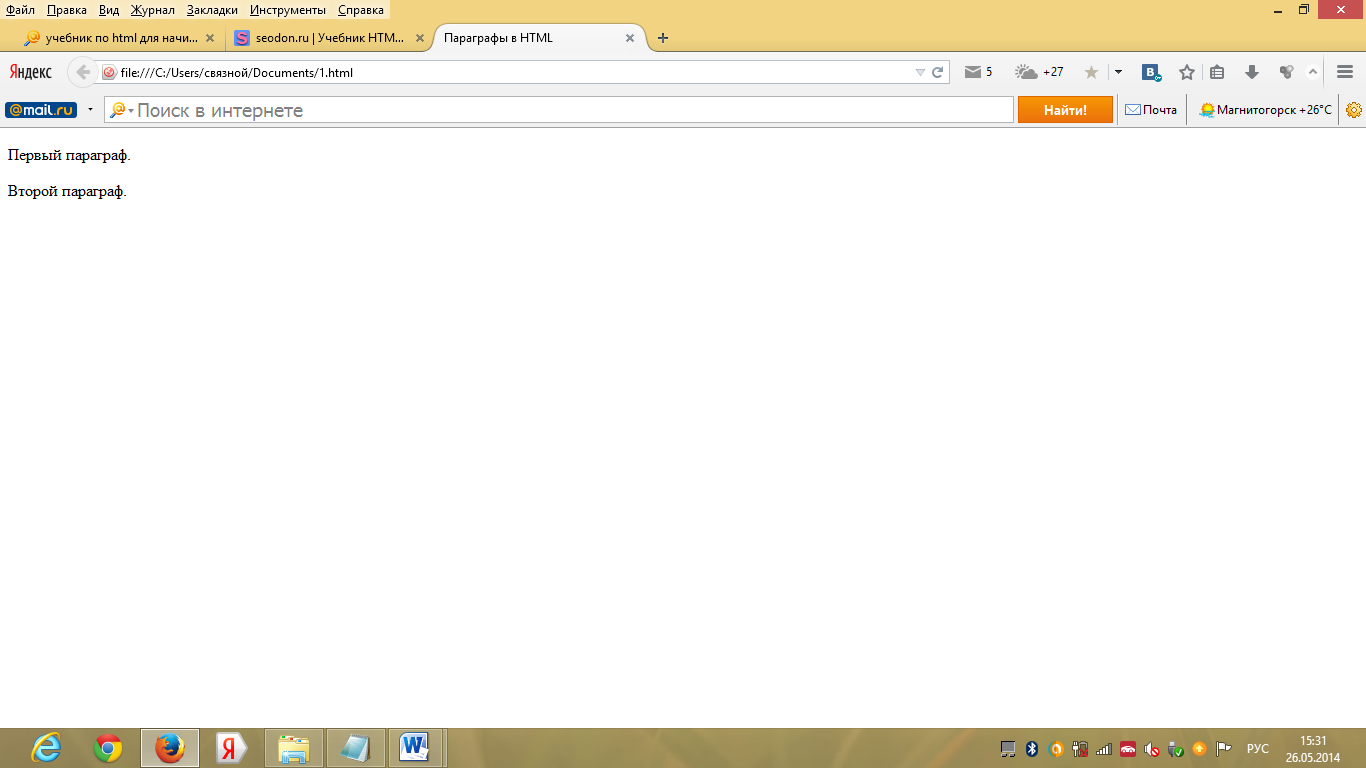Click the orange circular ring tray icon
Viewport: 1366px width, 768px height.
[x=1056, y=749]
